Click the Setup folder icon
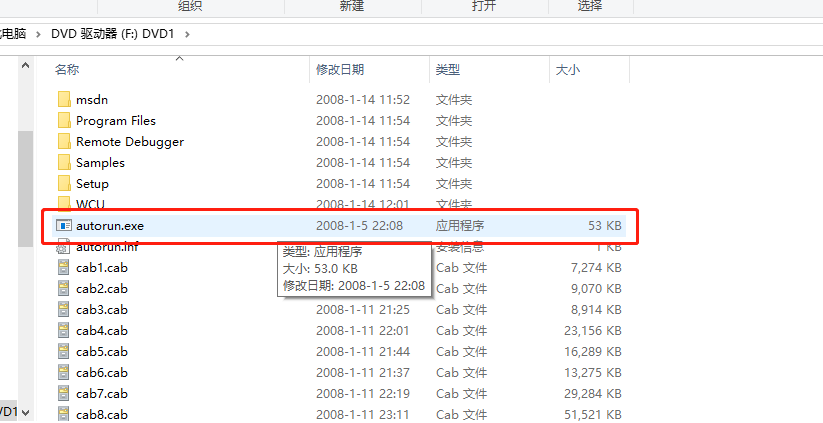The height and width of the screenshot is (423, 823). pos(63,183)
